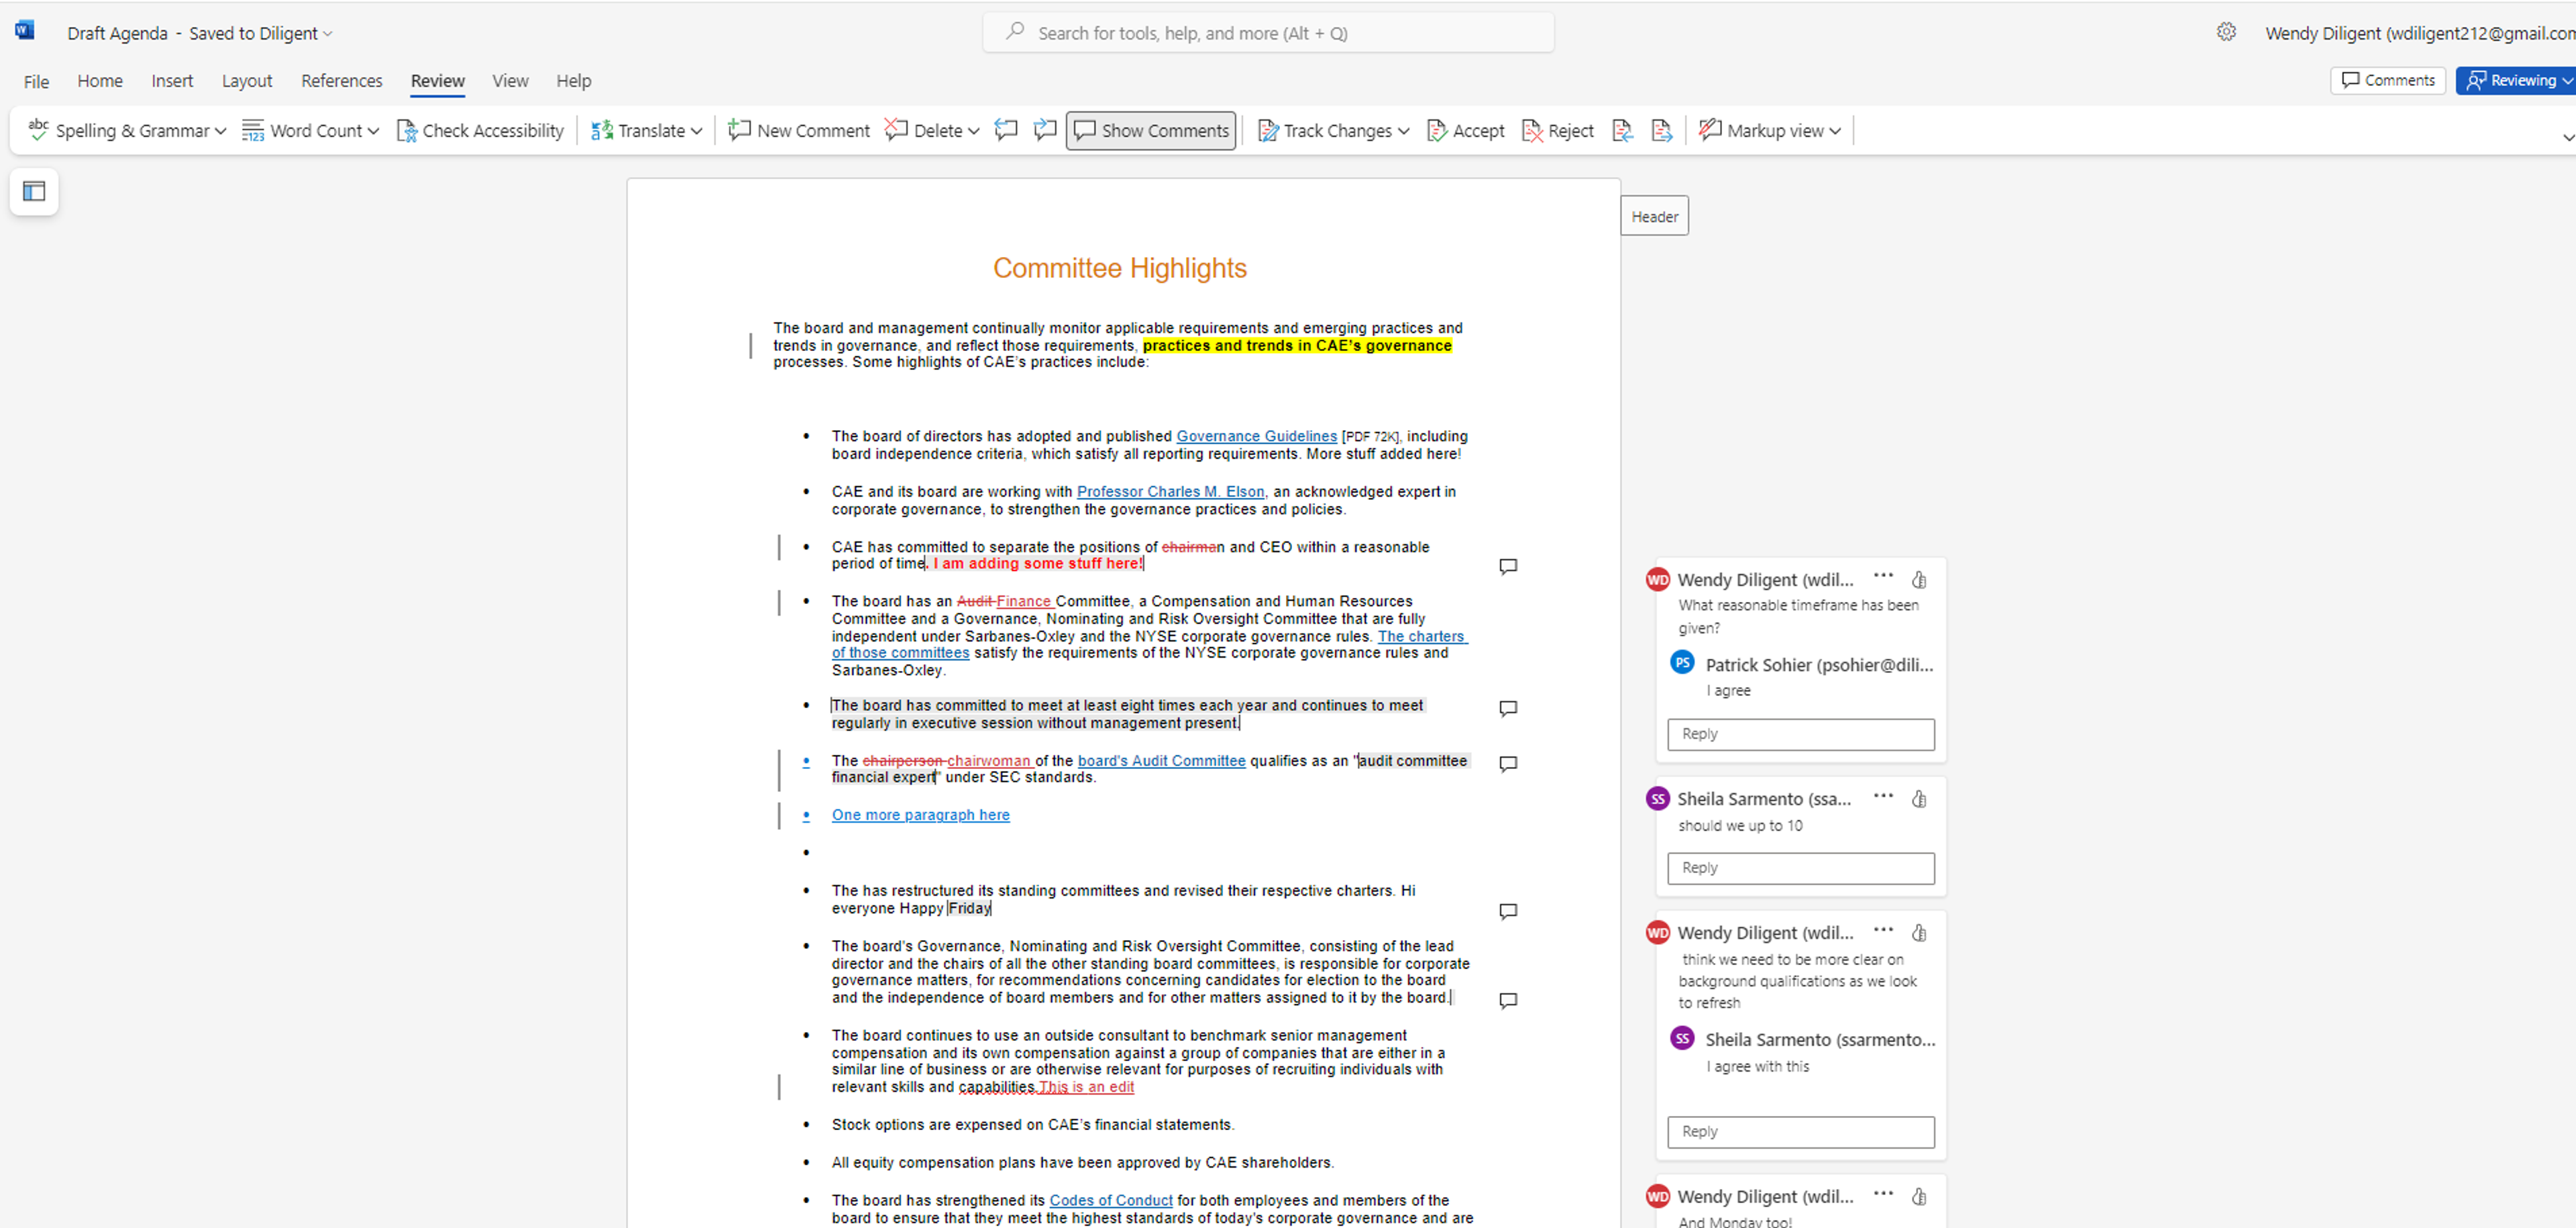Screen dimensions: 2576x1228
Task: Jump to the previous tracked change icon
Action: [x=1622, y=130]
